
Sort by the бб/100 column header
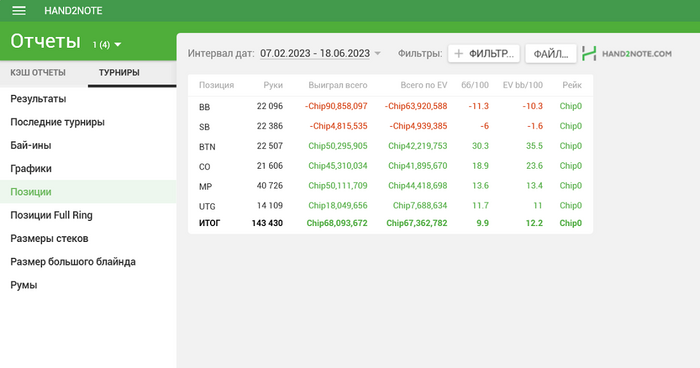[475, 85]
